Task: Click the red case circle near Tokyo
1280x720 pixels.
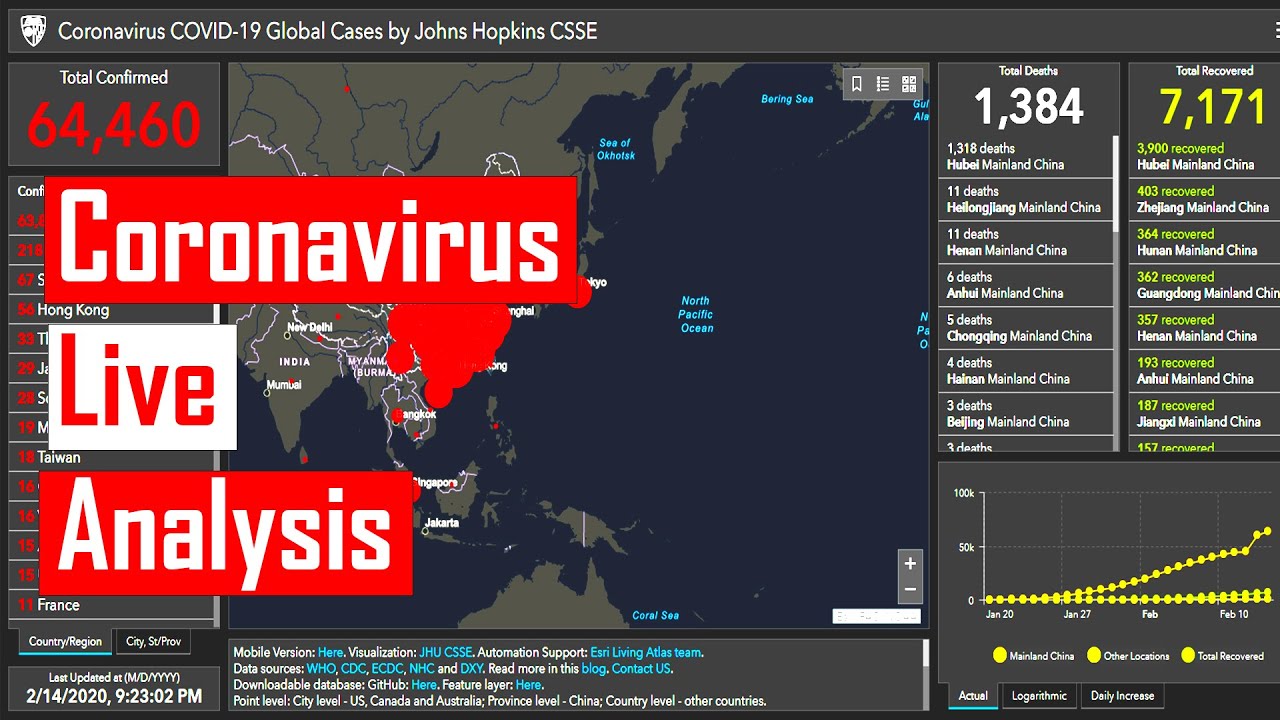Action: (578, 291)
